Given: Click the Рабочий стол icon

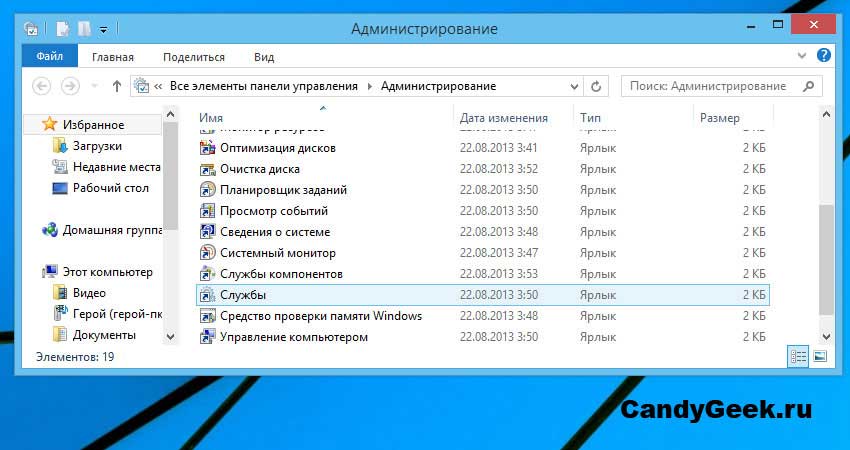Looking at the screenshot, I should 60,188.
